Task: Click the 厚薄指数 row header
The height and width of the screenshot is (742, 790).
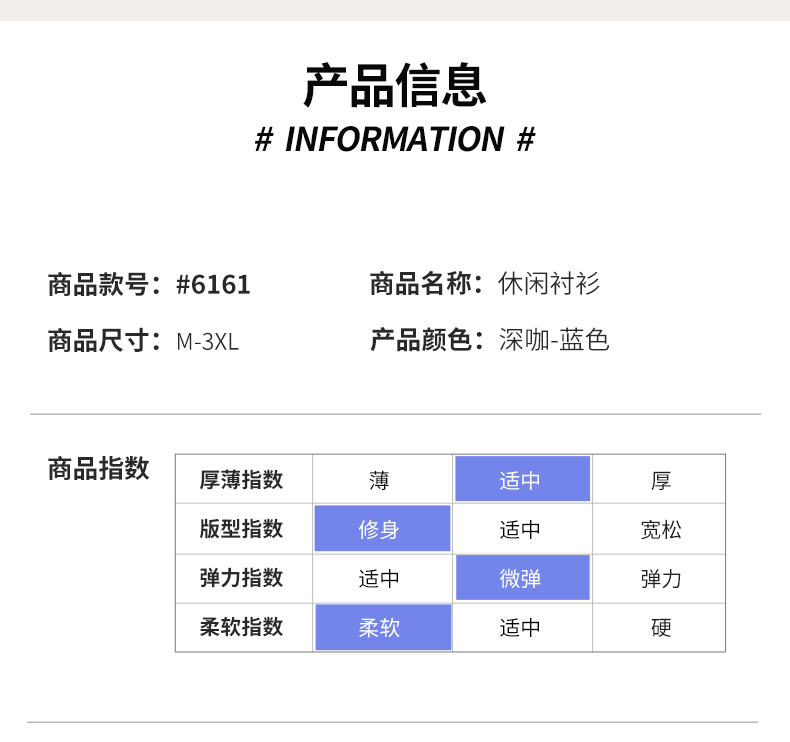Action: pos(242,480)
